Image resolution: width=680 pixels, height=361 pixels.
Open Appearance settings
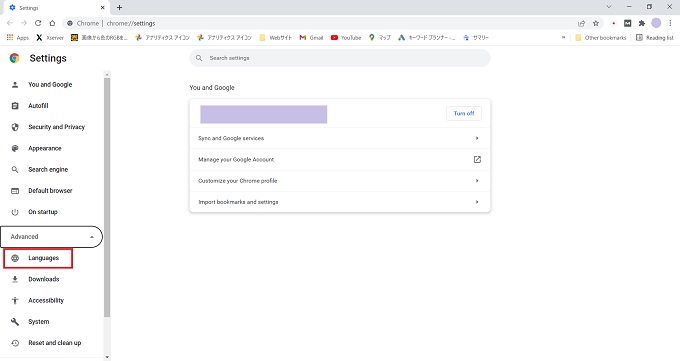45,148
